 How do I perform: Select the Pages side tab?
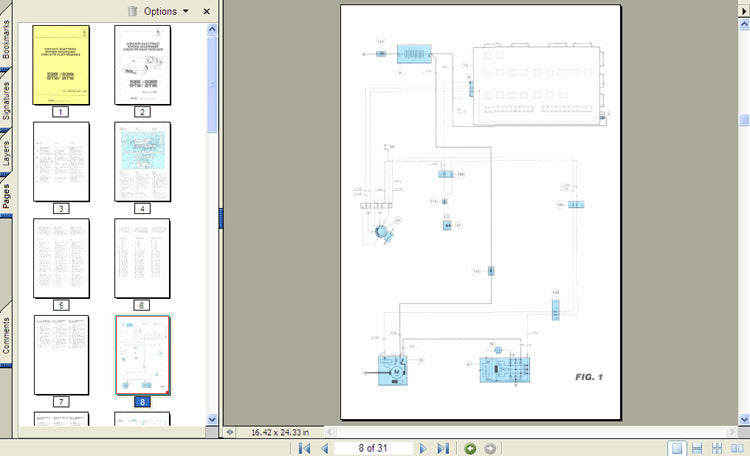pyautogui.click(x=6, y=197)
